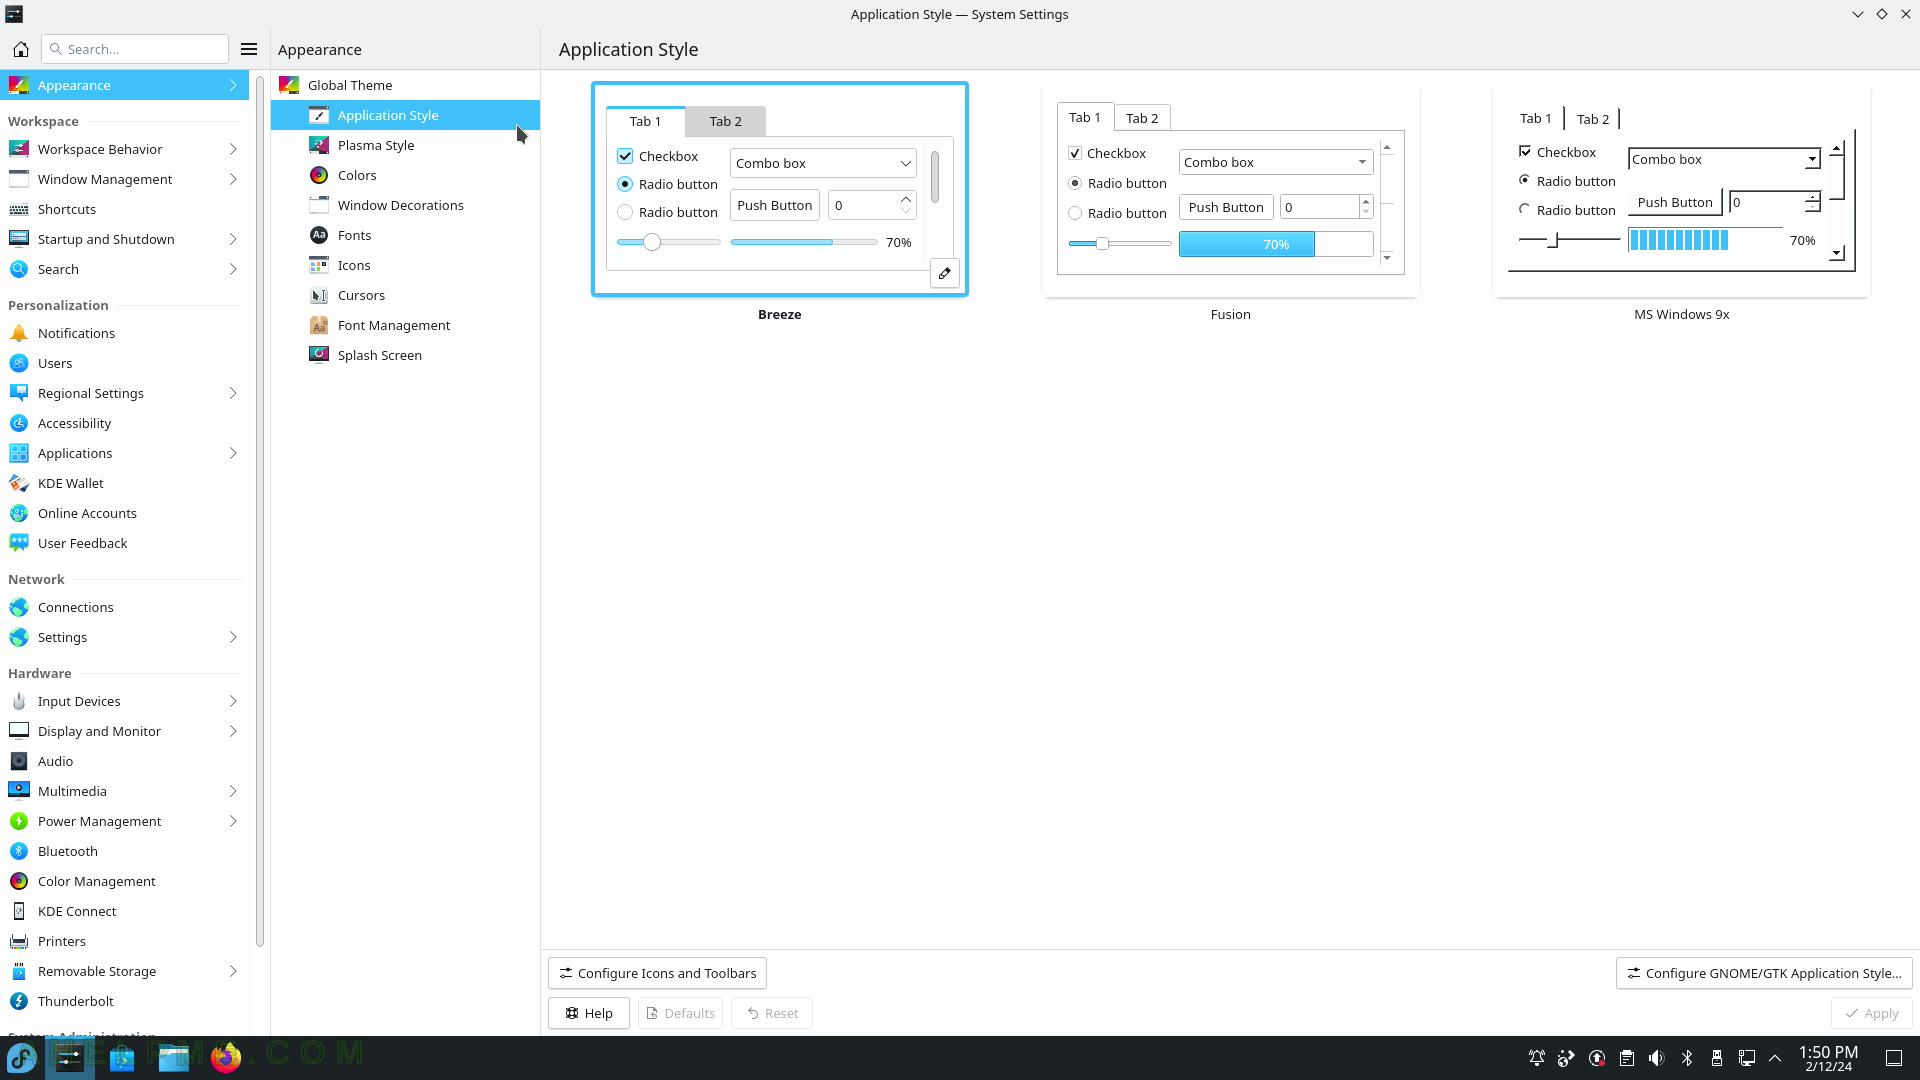The height and width of the screenshot is (1080, 1920).
Task: Select second Radio button in Windows 9x preview
Action: tap(1524, 209)
